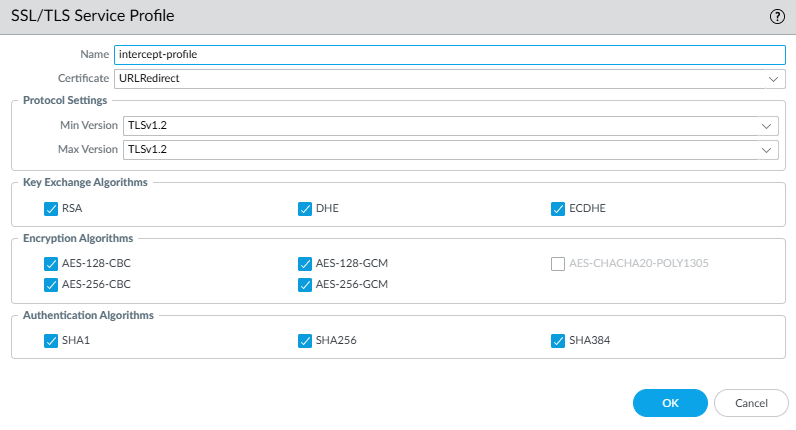
Task: Open the Min Version dropdown
Action: (766, 126)
